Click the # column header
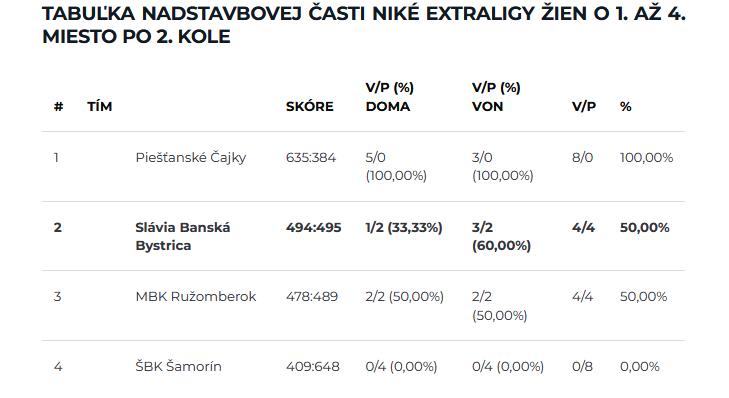 58,106
